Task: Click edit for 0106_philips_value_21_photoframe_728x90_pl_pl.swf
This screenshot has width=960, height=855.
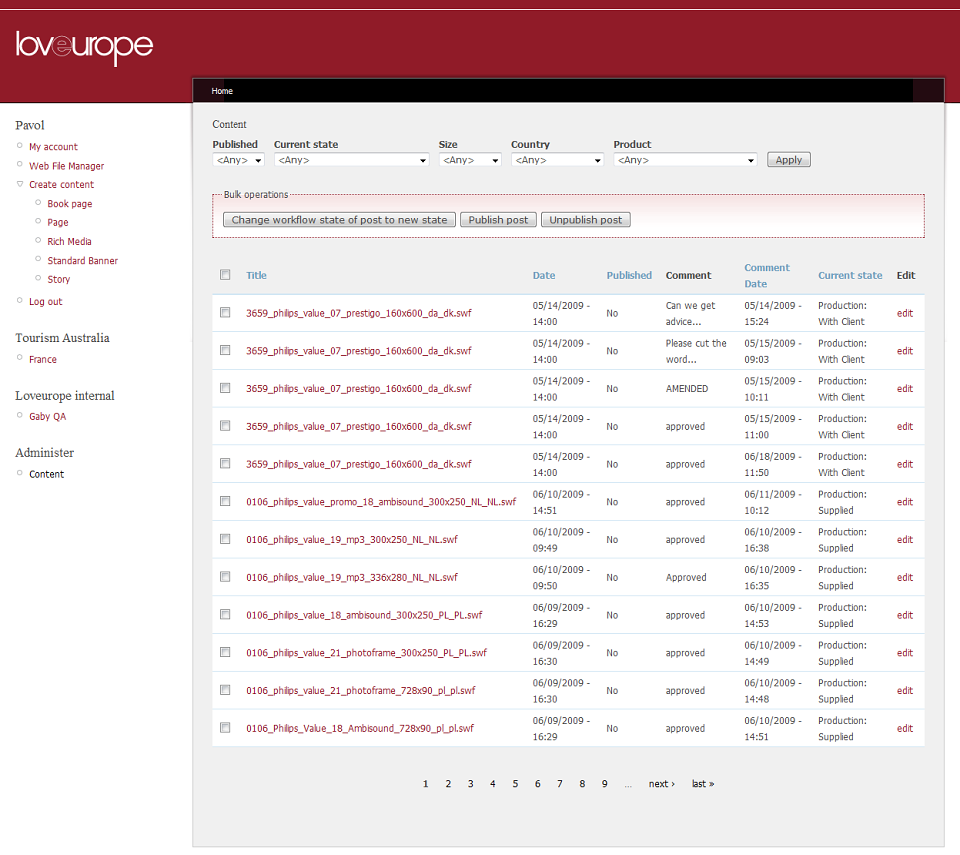Action: click(904, 690)
